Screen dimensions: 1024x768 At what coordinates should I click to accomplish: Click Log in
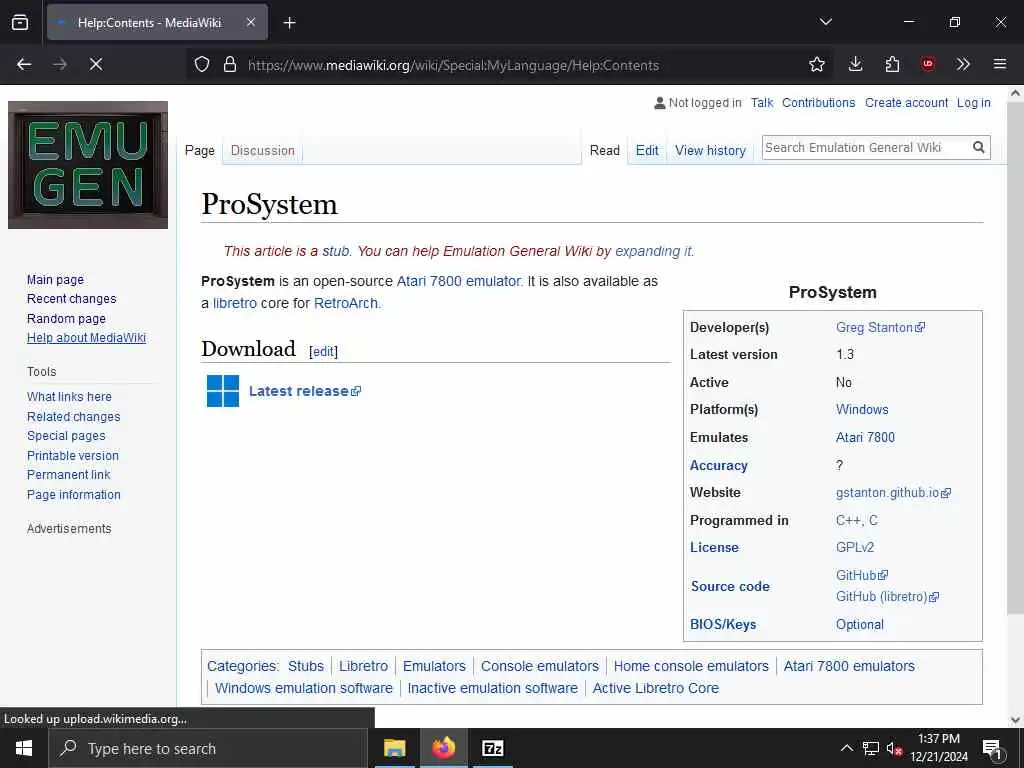tap(974, 103)
